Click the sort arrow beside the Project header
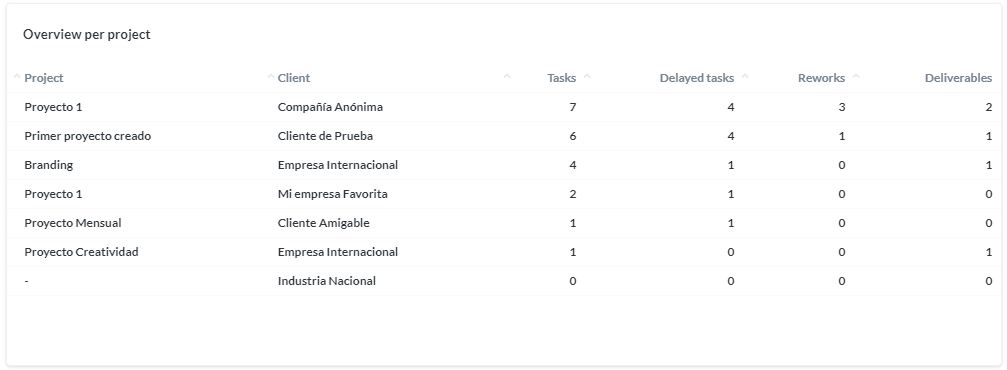The width and height of the screenshot is (1007, 370). (17, 77)
